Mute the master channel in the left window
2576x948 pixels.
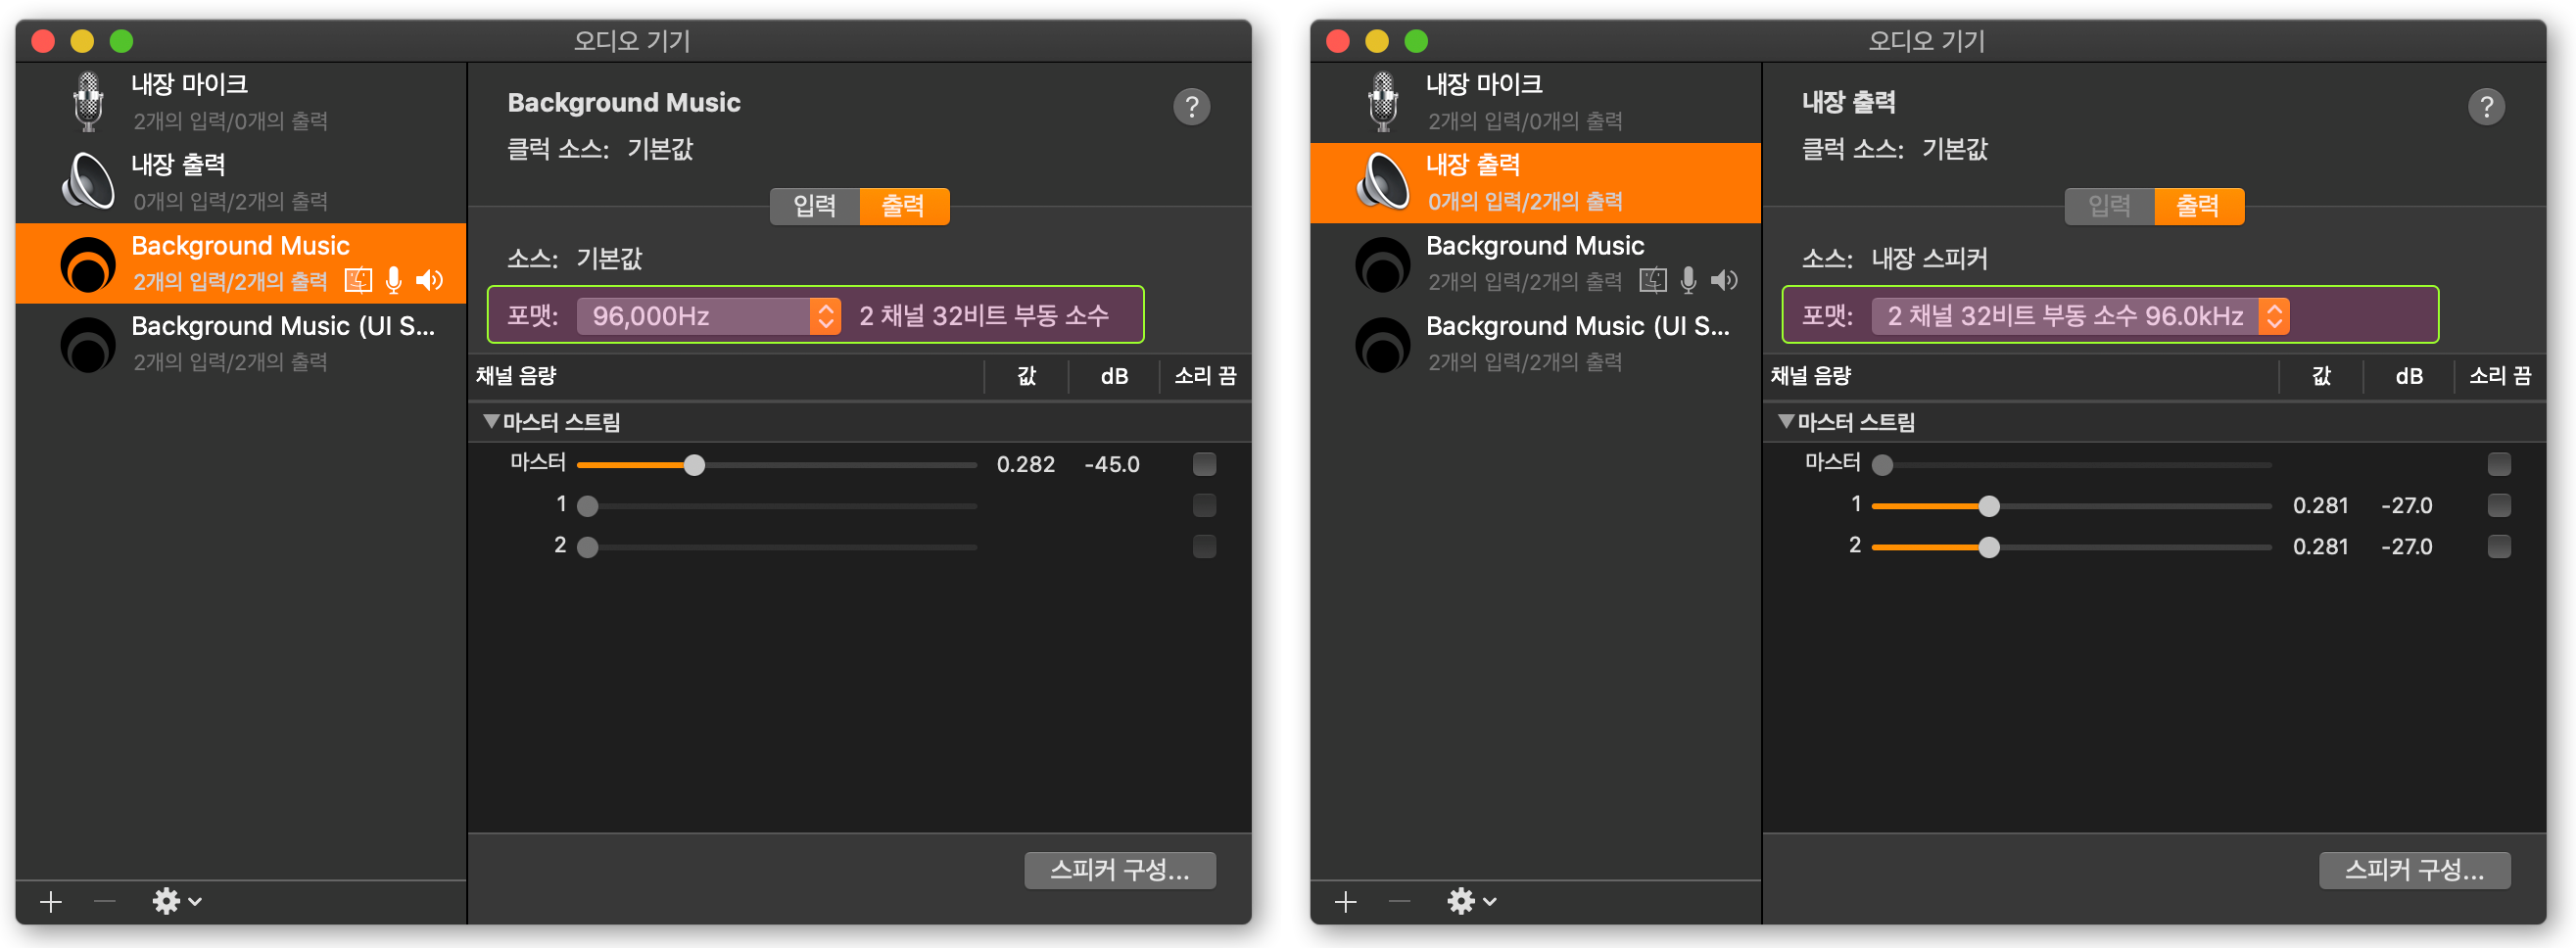[1204, 464]
